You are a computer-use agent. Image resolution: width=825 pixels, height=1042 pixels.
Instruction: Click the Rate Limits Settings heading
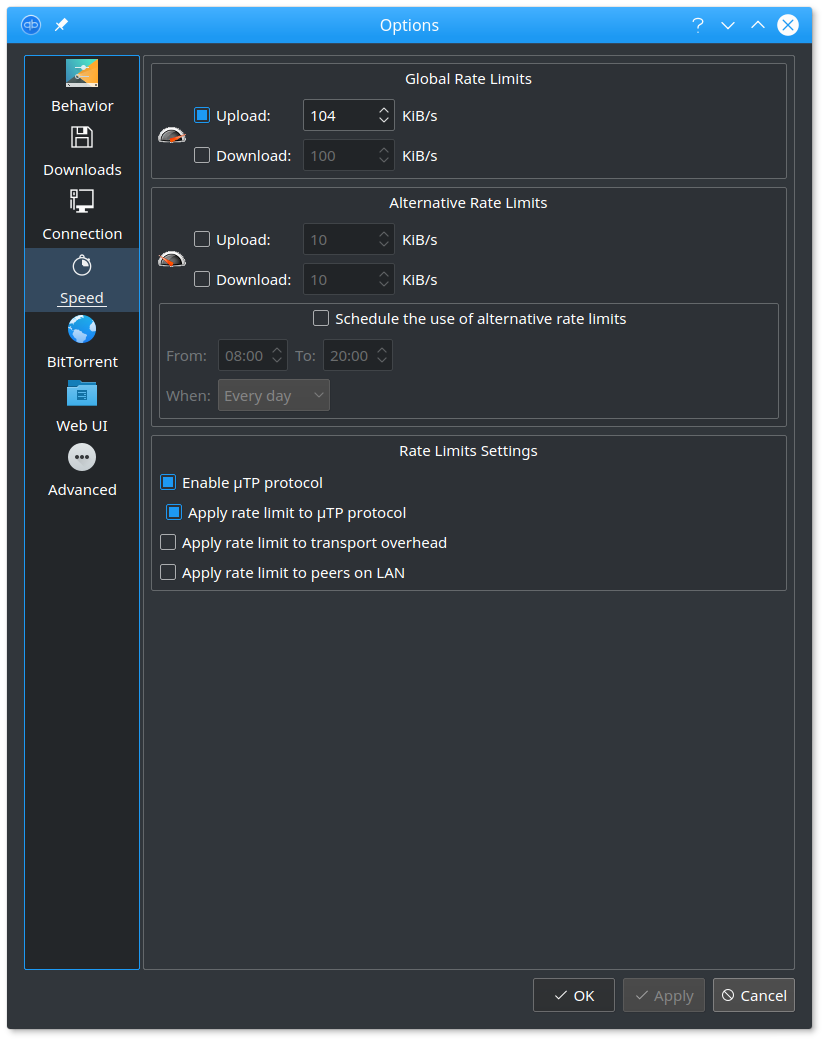click(469, 451)
